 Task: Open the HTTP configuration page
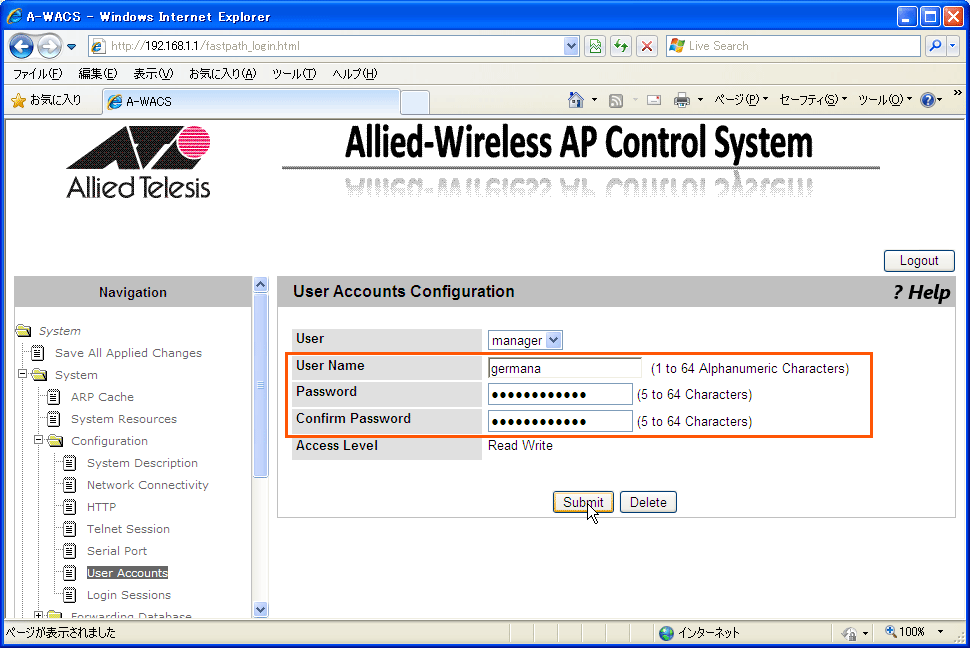[101, 507]
